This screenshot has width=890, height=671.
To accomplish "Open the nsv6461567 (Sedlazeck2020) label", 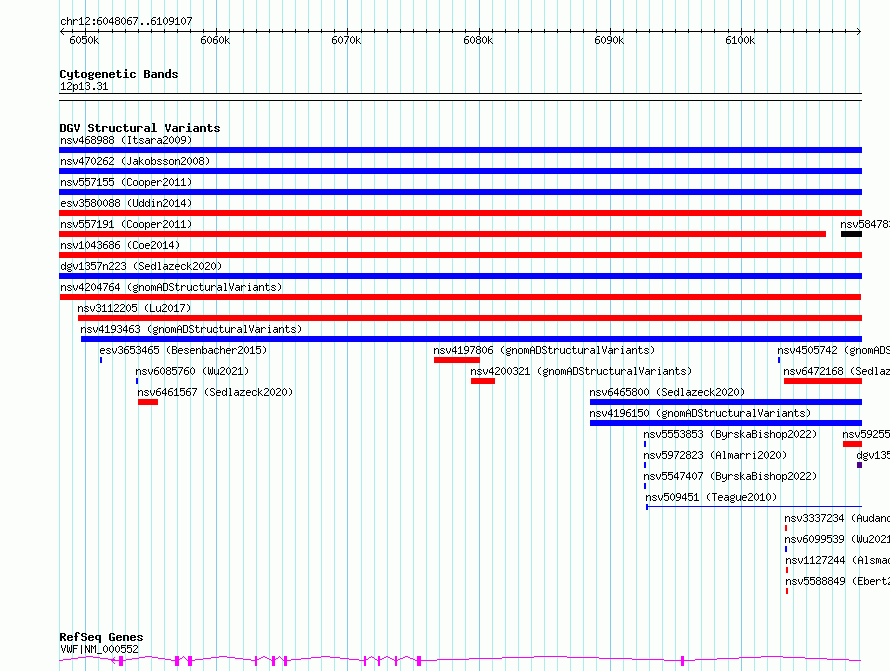I will point(215,392).
